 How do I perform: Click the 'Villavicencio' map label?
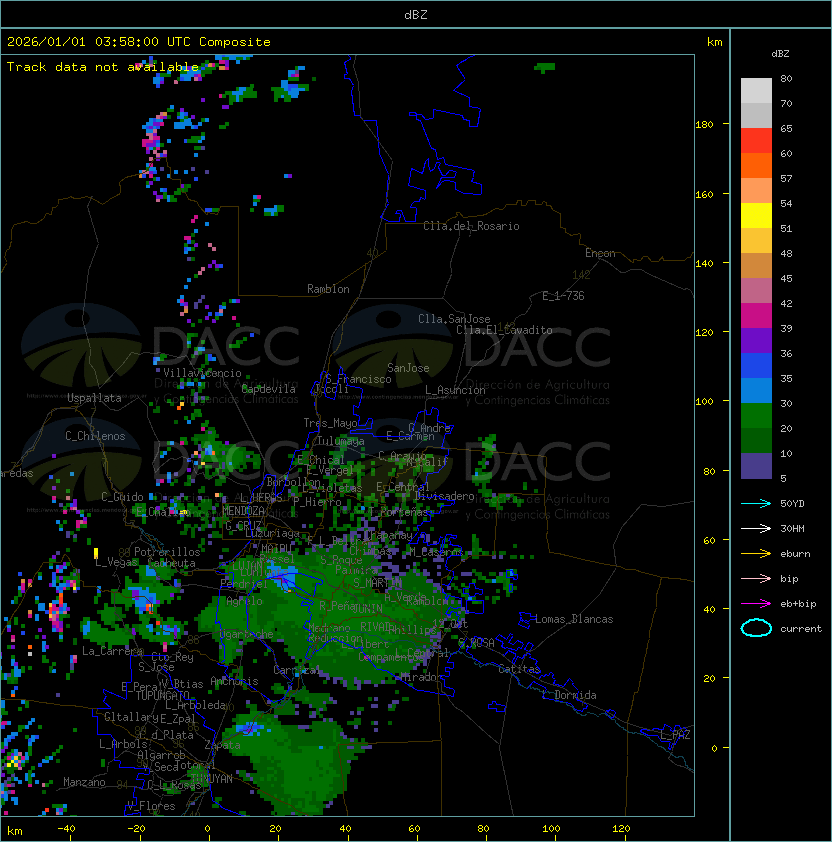click(x=202, y=373)
